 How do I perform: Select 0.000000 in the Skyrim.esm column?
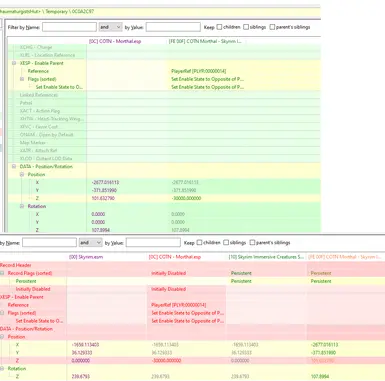coord(81,361)
